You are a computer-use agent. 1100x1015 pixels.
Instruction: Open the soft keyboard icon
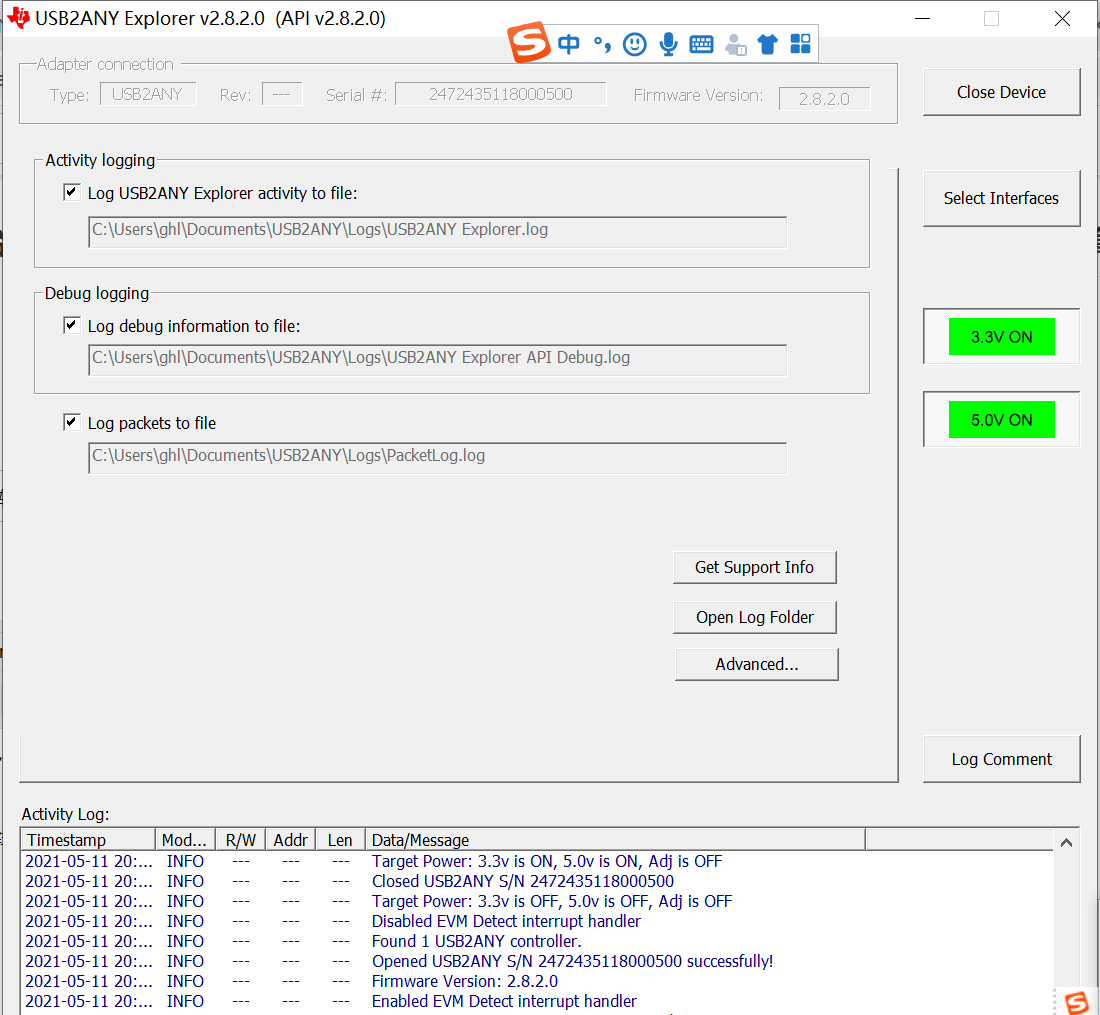702,44
